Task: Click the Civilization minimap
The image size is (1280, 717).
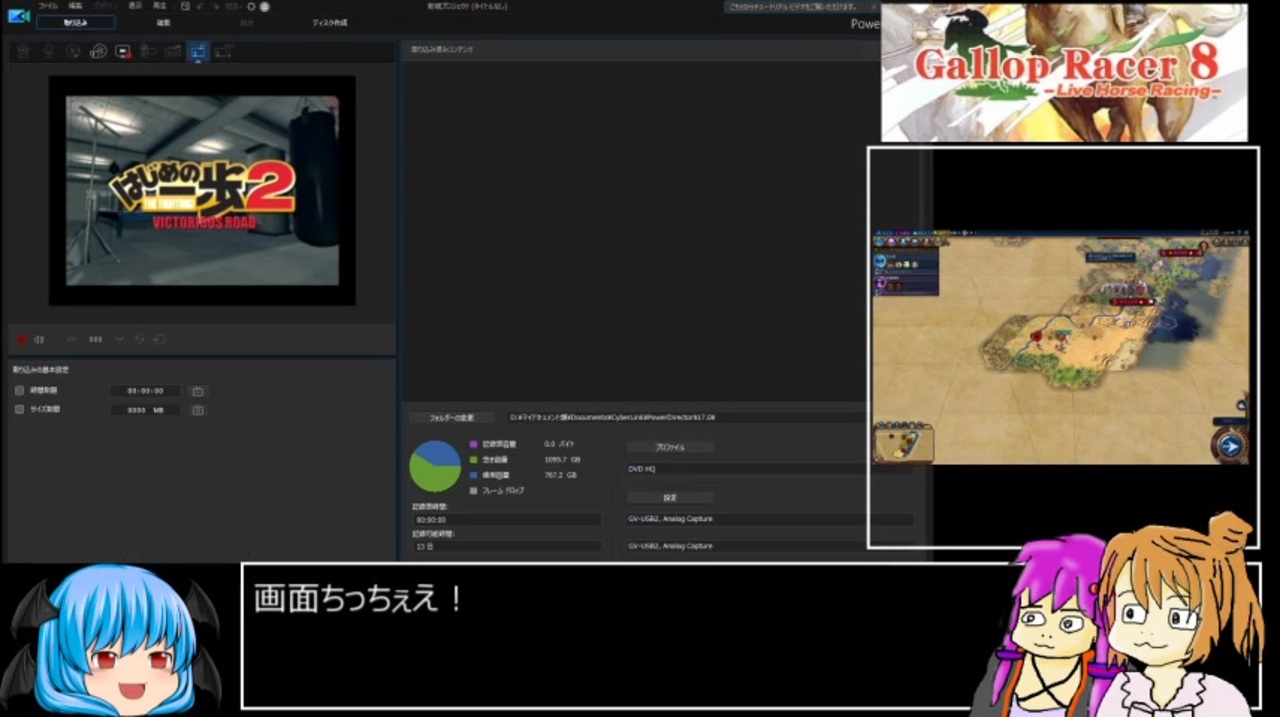Action: pos(903,443)
